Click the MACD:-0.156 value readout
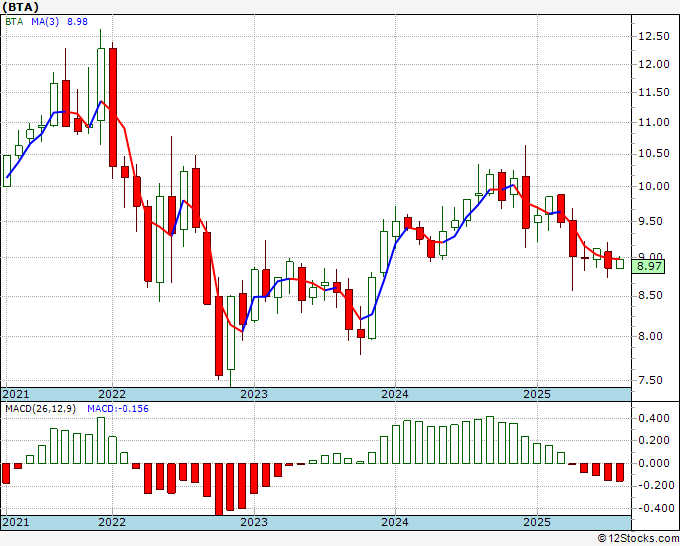The image size is (680, 546). 118,409
